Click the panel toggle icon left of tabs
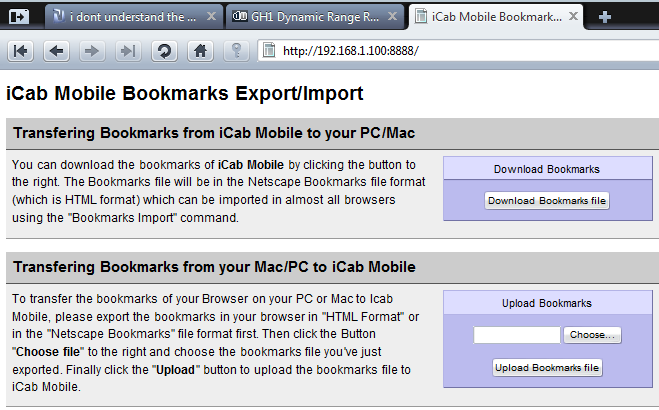 pos(19,17)
